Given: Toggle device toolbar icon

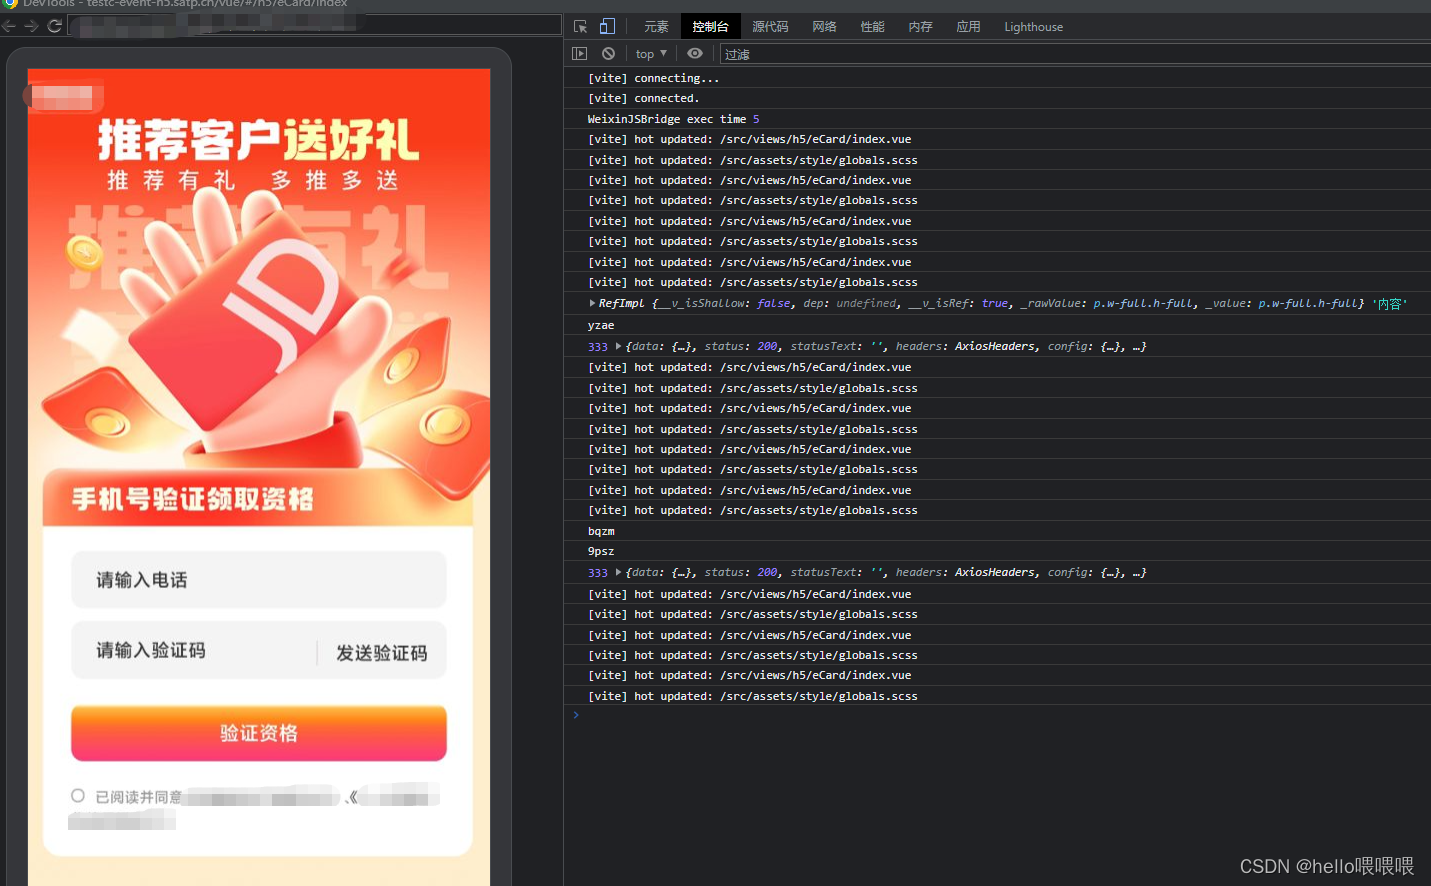Looking at the screenshot, I should tap(607, 27).
